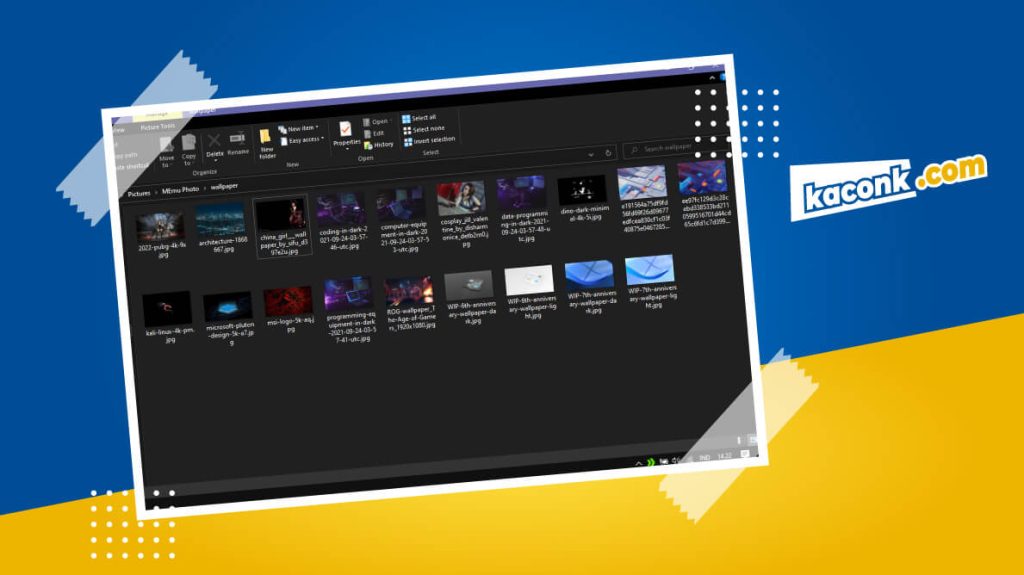Select the WIP-7th-anniversary-wallpaper-dark thumbnail

[590, 274]
